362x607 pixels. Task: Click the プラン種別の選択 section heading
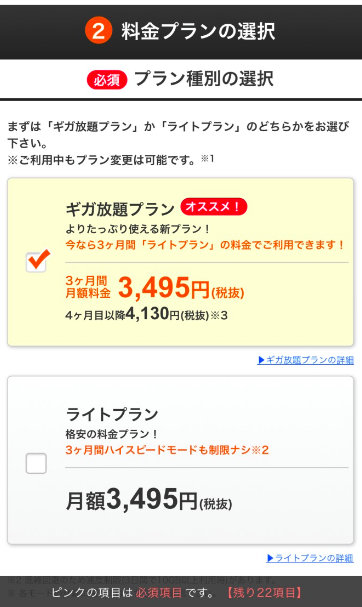coord(204,79)
